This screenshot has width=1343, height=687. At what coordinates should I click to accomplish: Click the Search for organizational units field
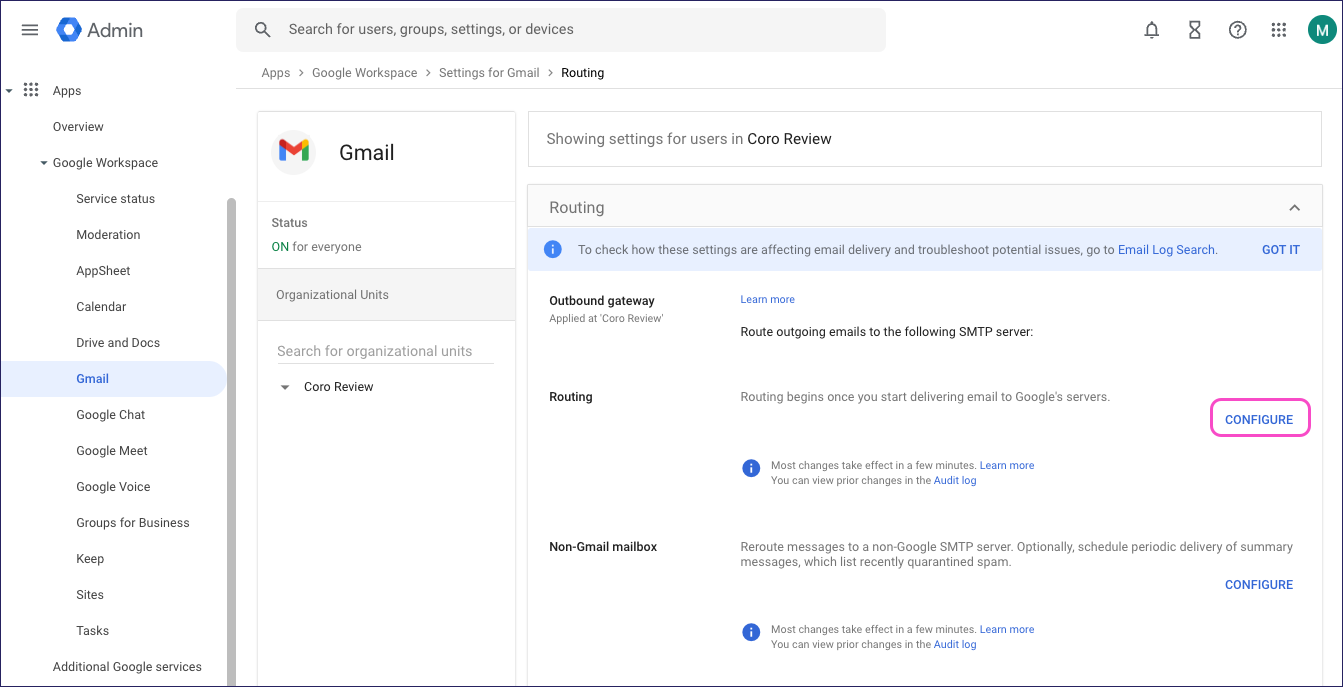[x=385, y=351]
